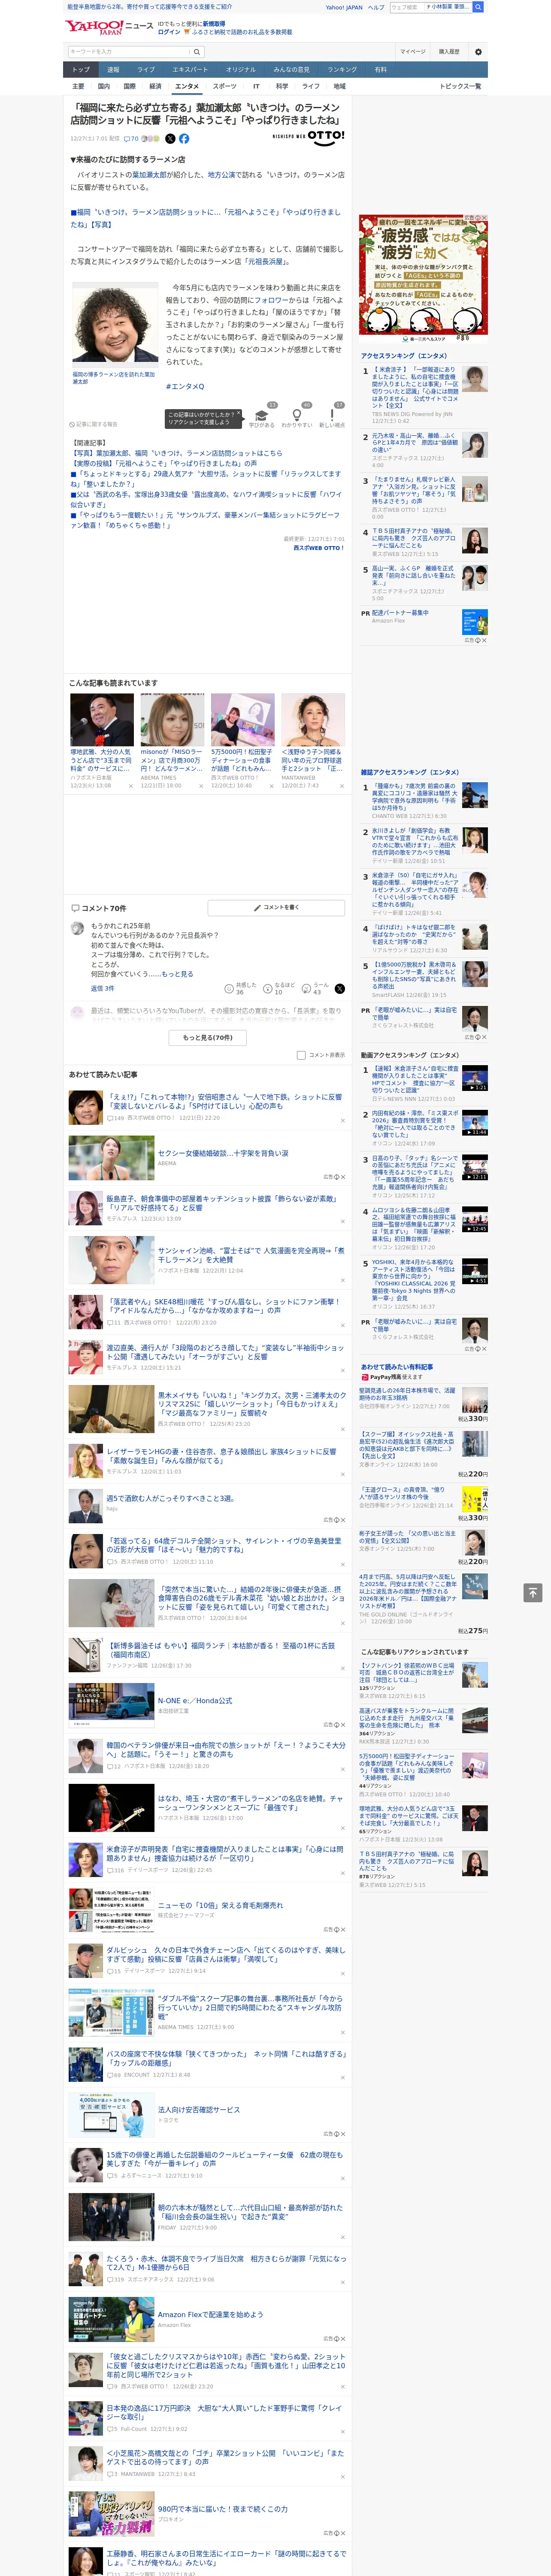This screenshot has height=2576, width=551.
Task: Open 5万5000円 松田聖子 recommended thumbnail
Action: [242, 719]
